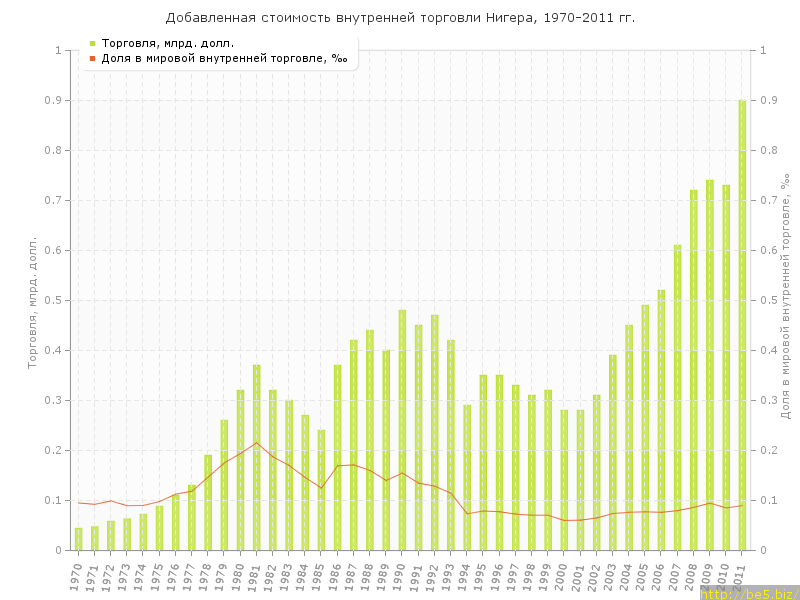Select the 1981 bar
Image resolution: width=800 pixels, height=600 pixels.
256,458
